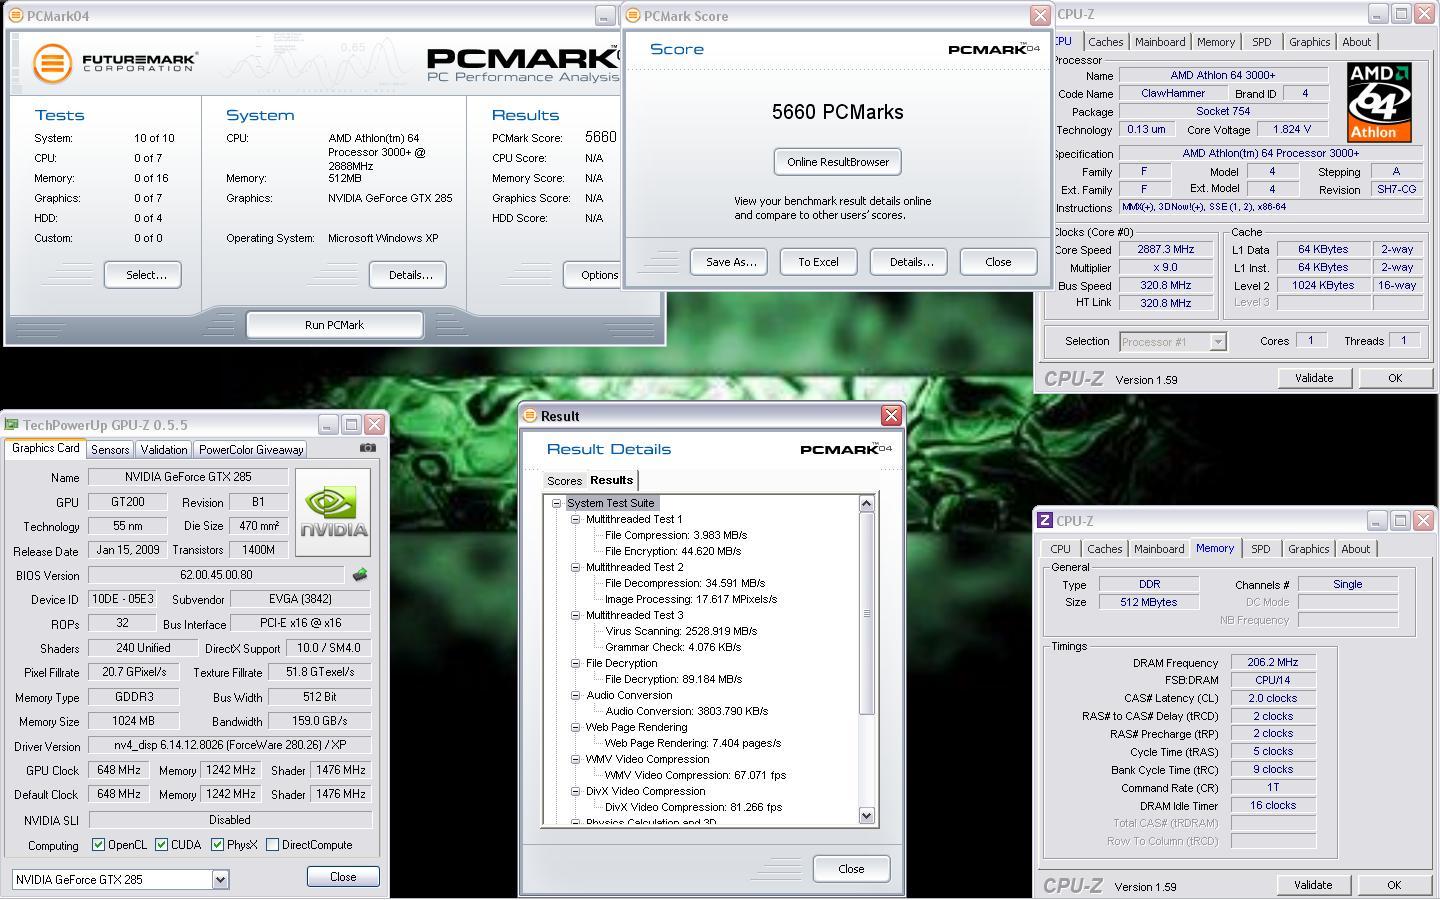
Task: Click the Result tree scrollbar down arrow
Action: tap(867, 816)
